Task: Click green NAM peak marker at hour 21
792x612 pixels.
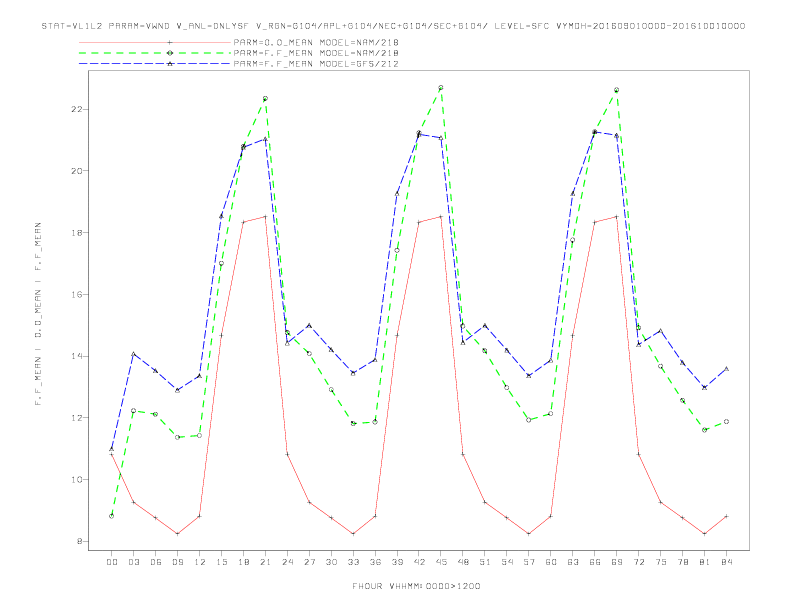Action: pos(265,98)
